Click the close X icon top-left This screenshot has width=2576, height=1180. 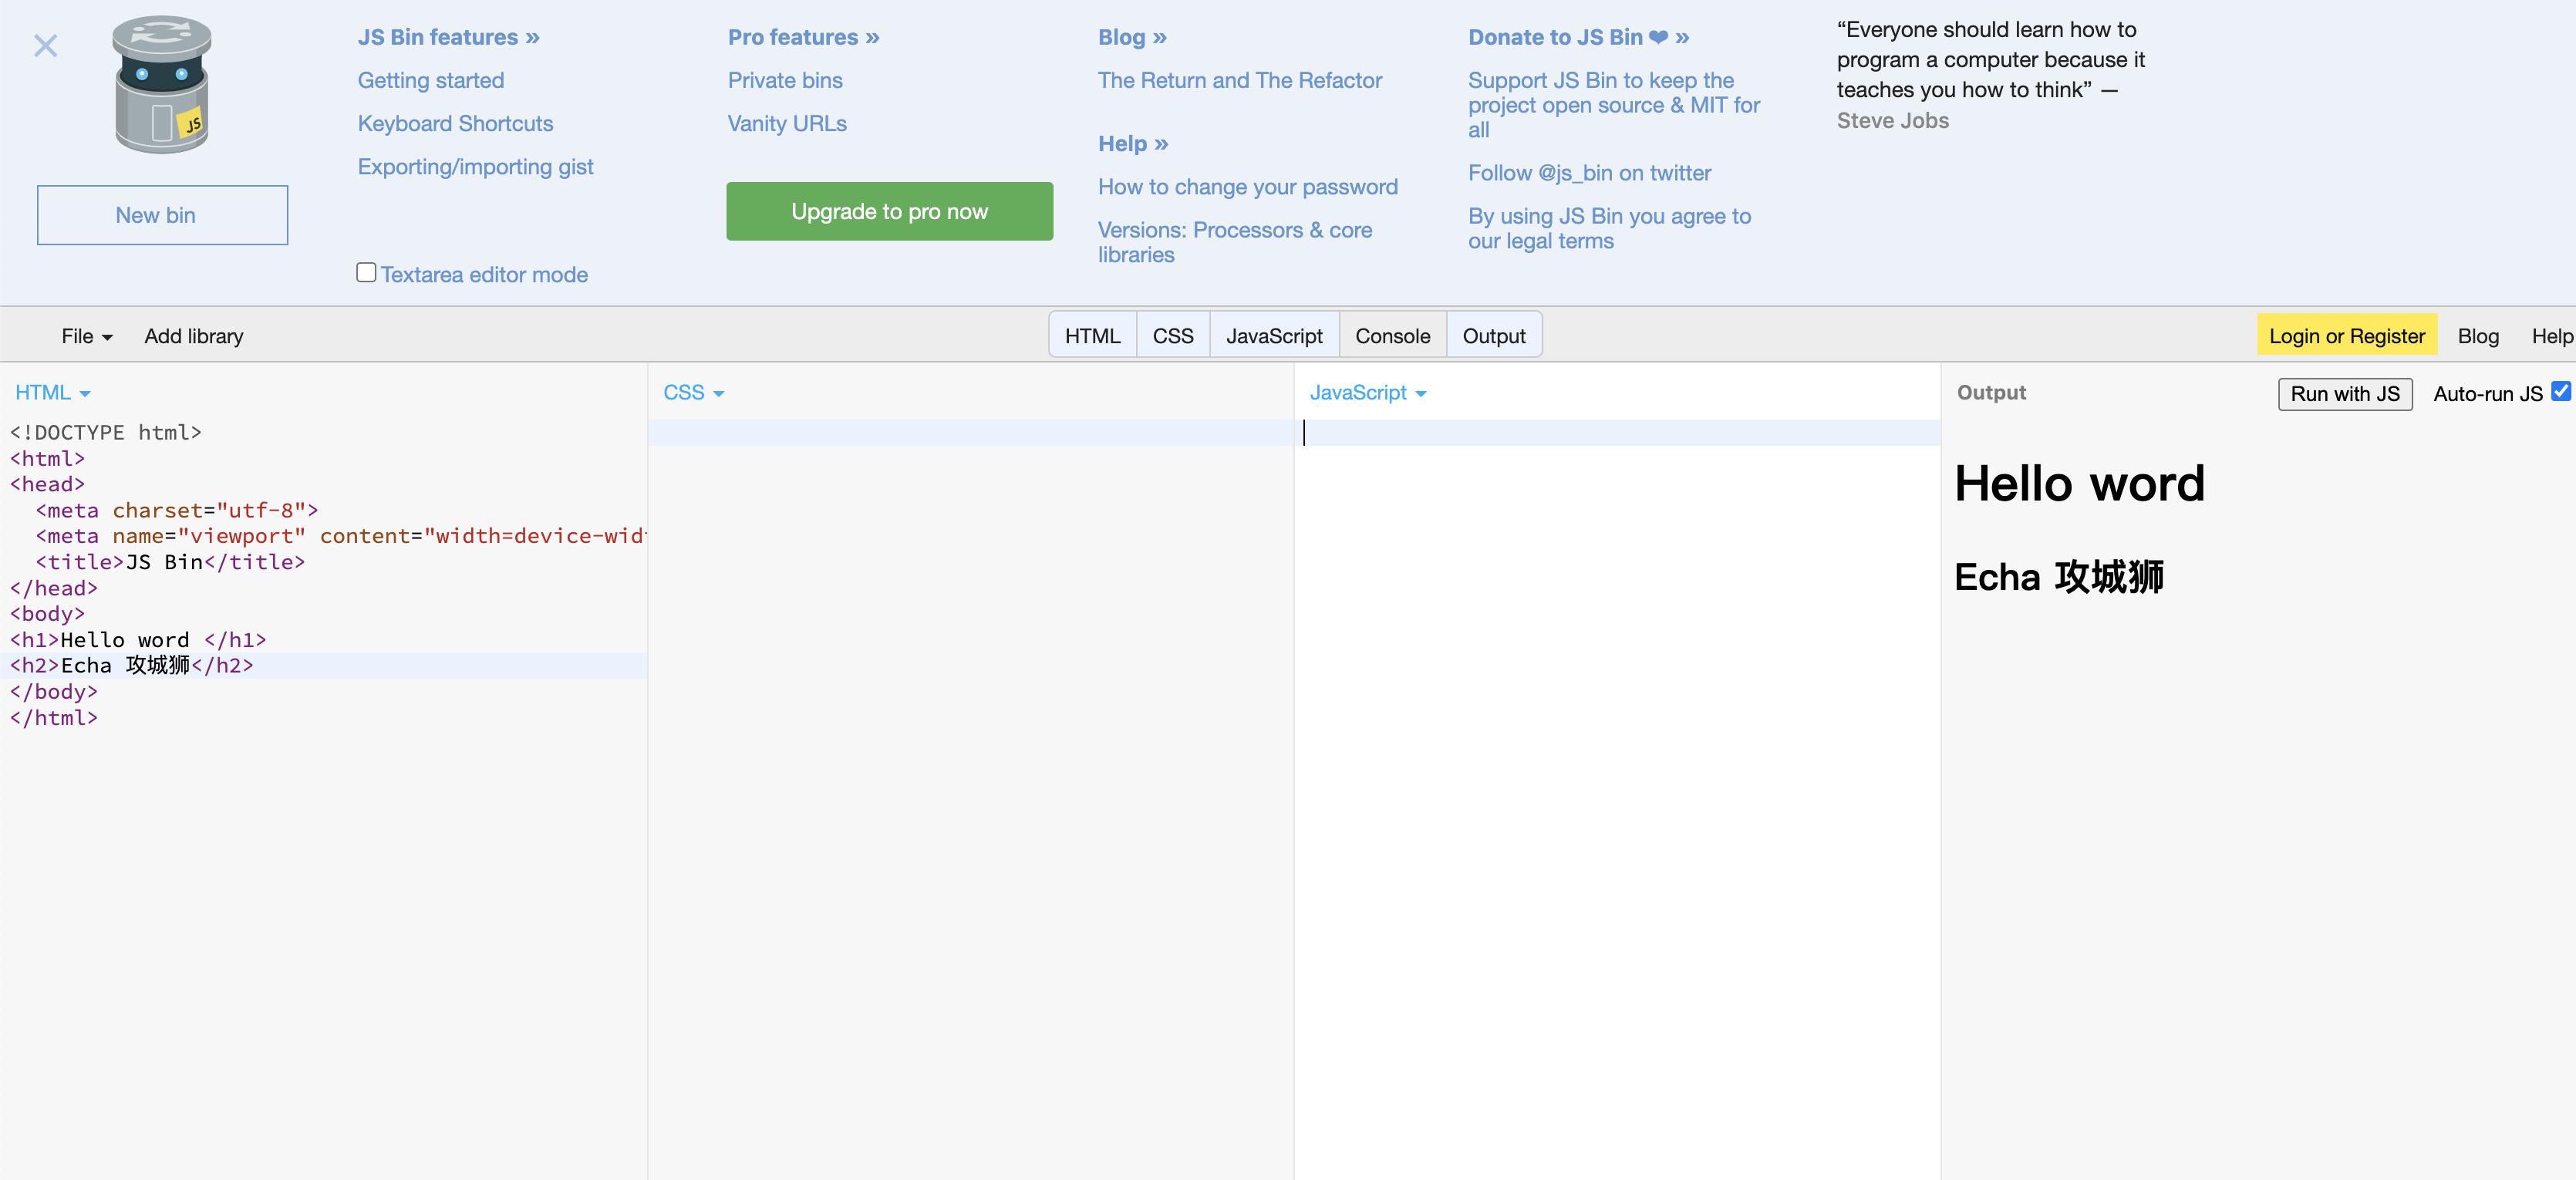point(45,46)
